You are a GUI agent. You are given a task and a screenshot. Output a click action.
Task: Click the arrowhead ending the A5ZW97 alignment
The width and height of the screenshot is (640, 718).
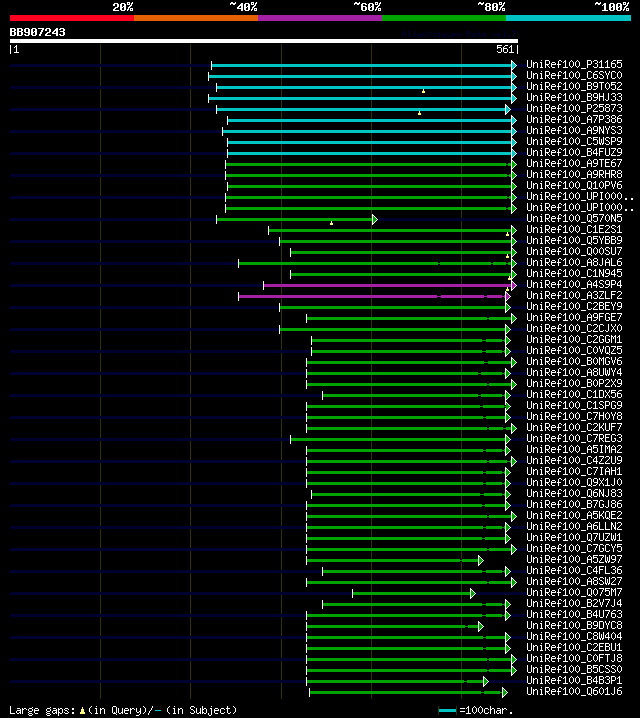point(480,560)
